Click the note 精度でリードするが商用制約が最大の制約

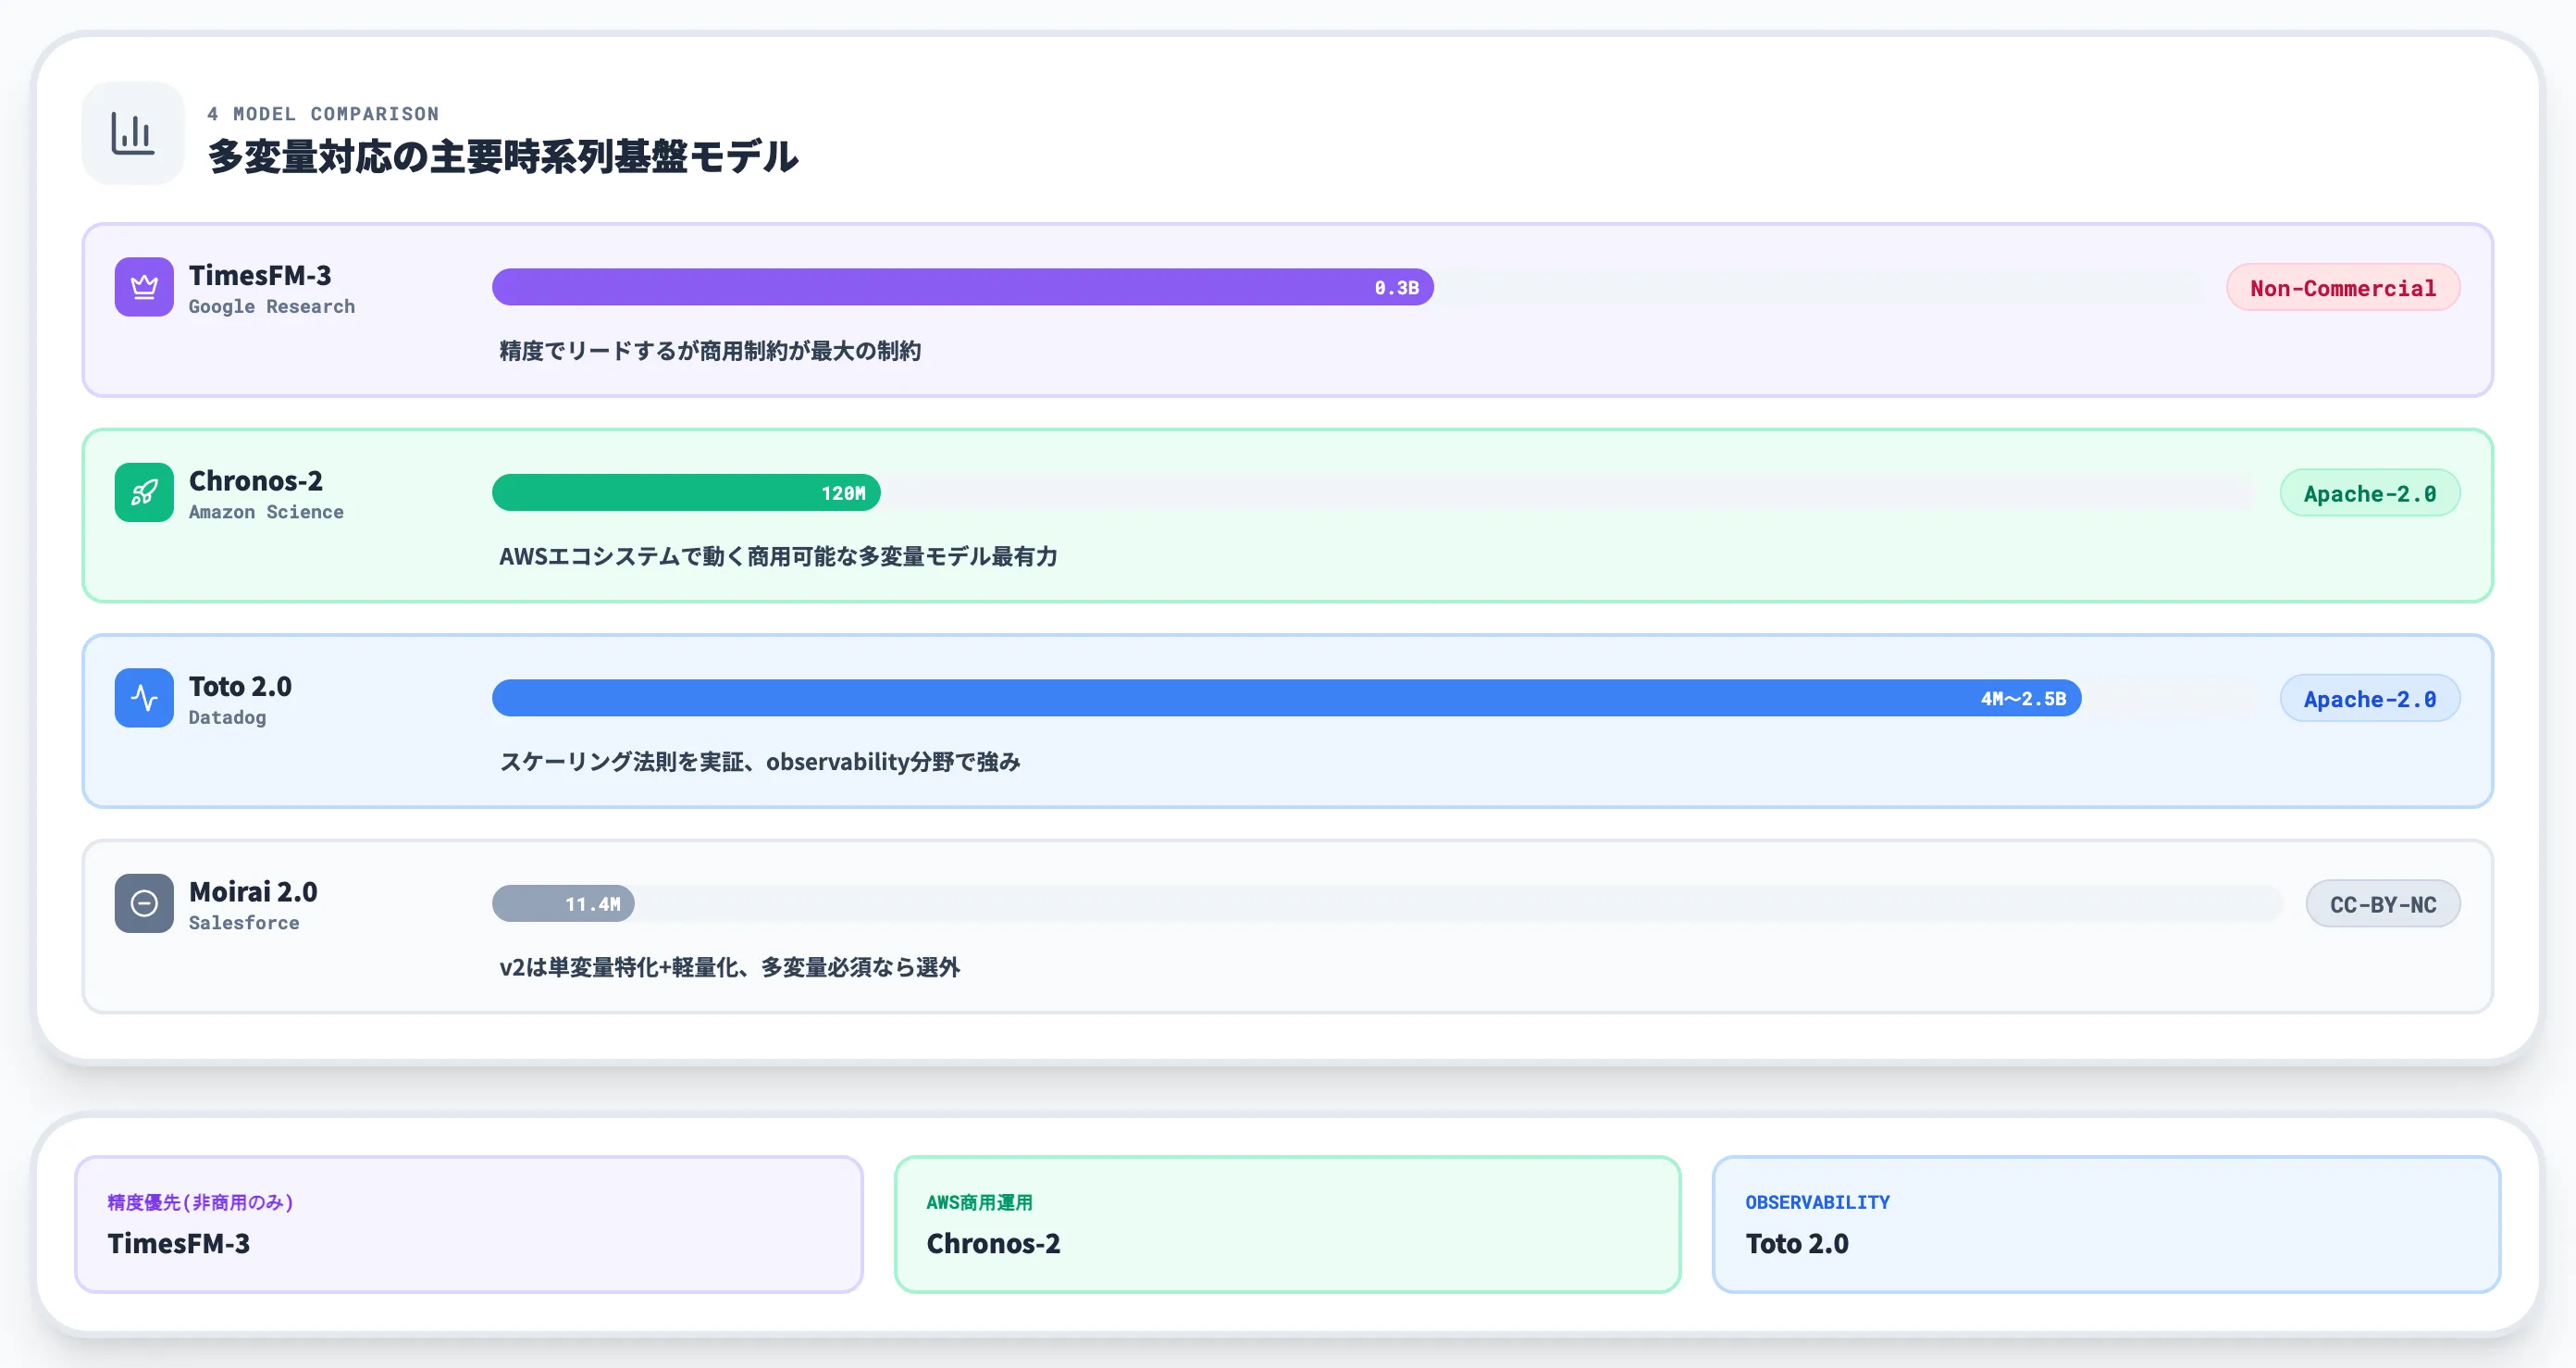coord(710,350)
